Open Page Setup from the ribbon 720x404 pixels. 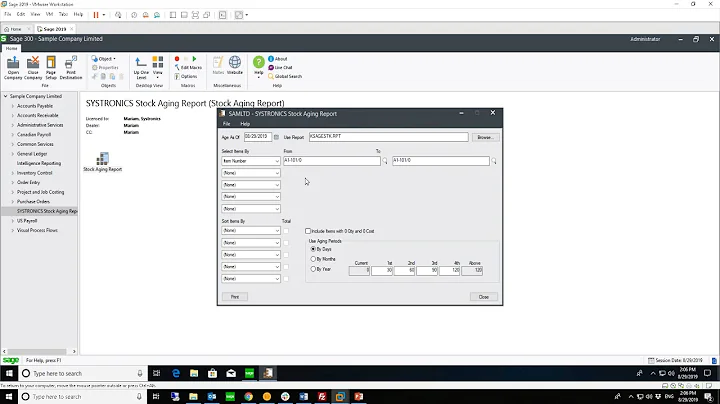pos(51,67)
